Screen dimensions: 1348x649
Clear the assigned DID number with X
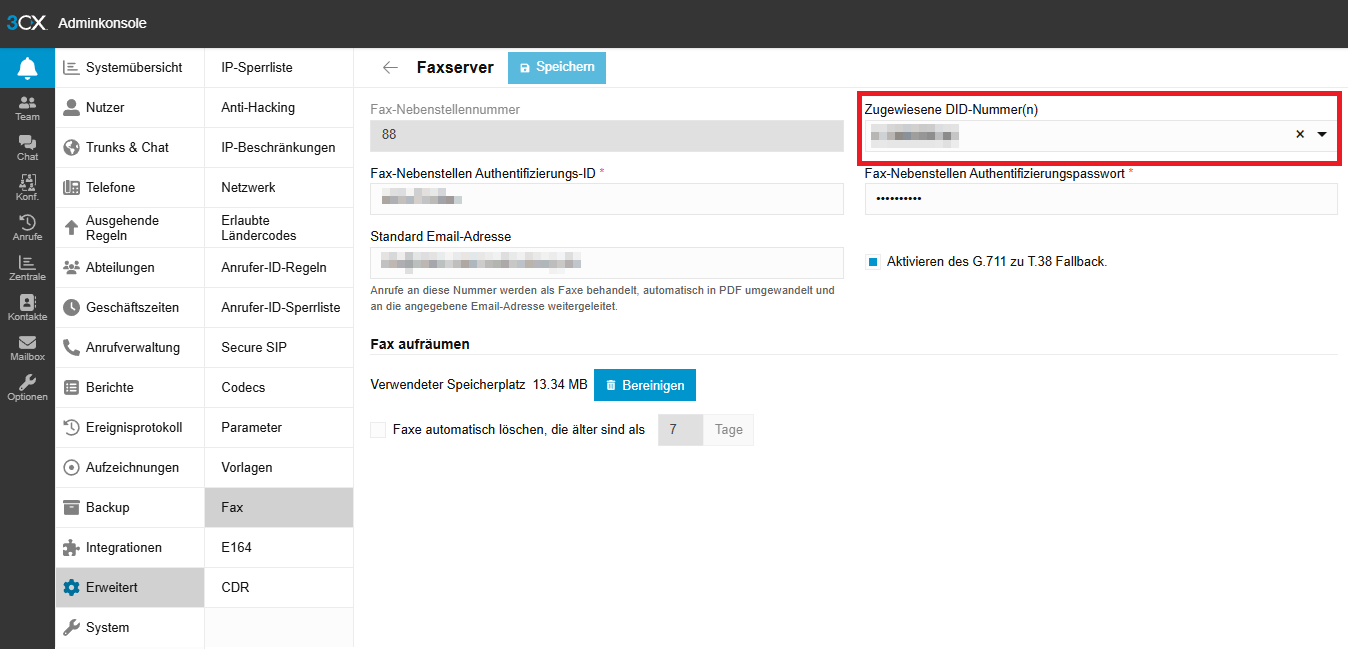coord(1300,134)
